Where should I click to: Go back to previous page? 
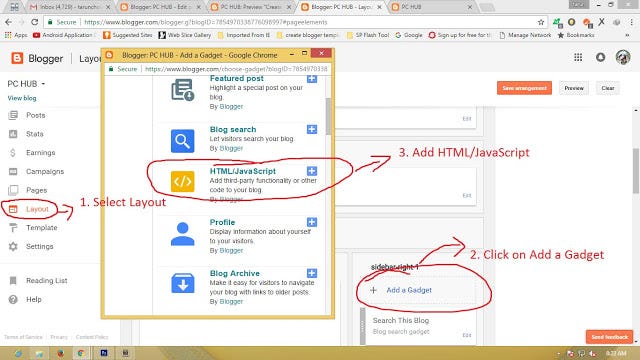click(x=9, y=22)
